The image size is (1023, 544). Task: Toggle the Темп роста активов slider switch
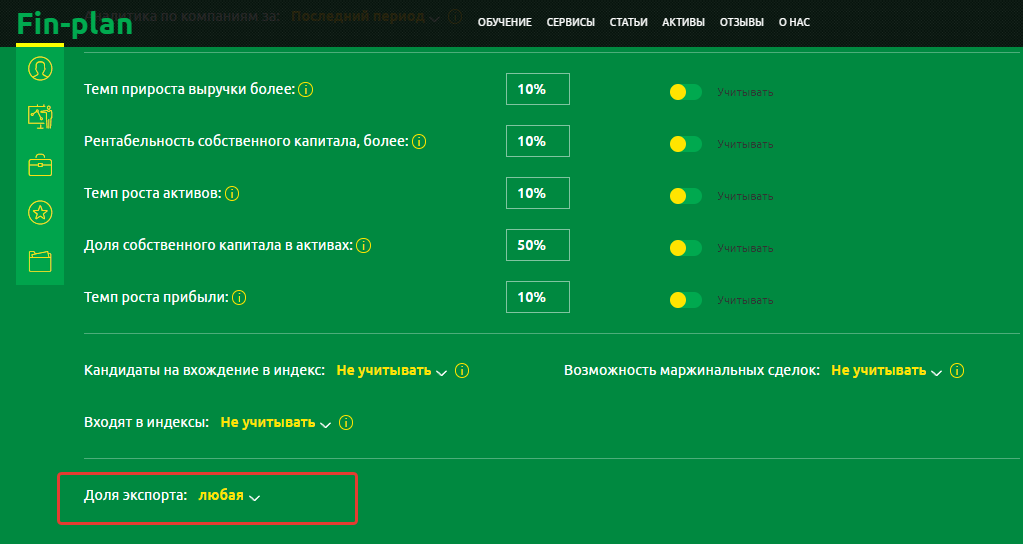tap(685, 196)
